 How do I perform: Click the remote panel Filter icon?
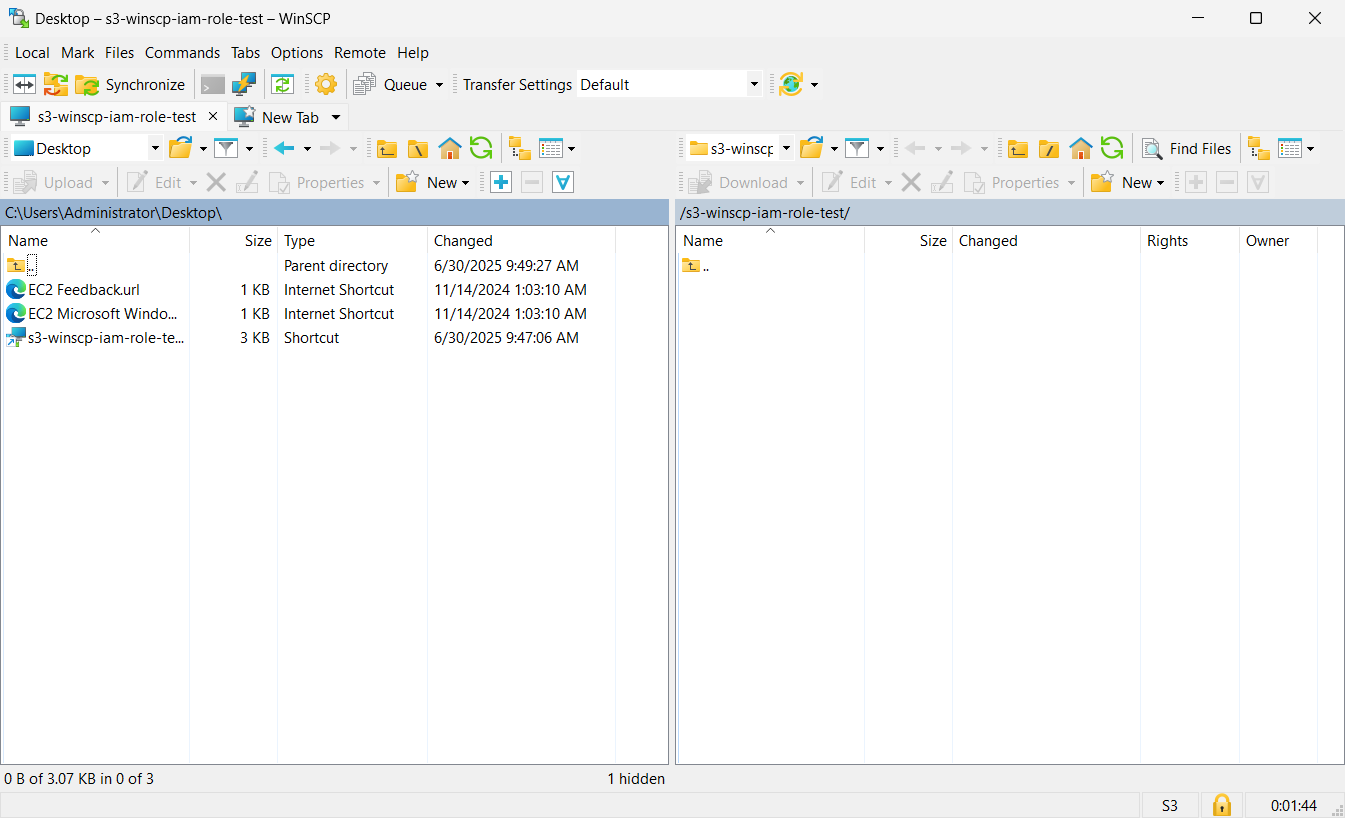point(857,149)
